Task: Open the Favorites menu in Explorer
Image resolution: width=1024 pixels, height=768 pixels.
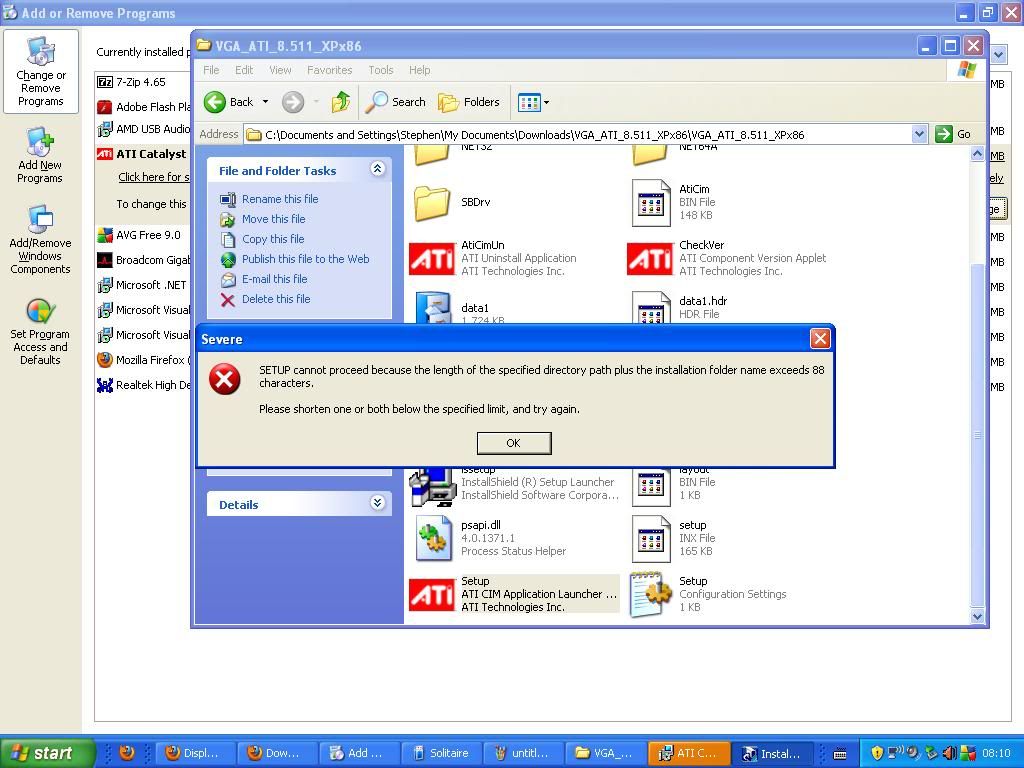Action: coord(329,70)
